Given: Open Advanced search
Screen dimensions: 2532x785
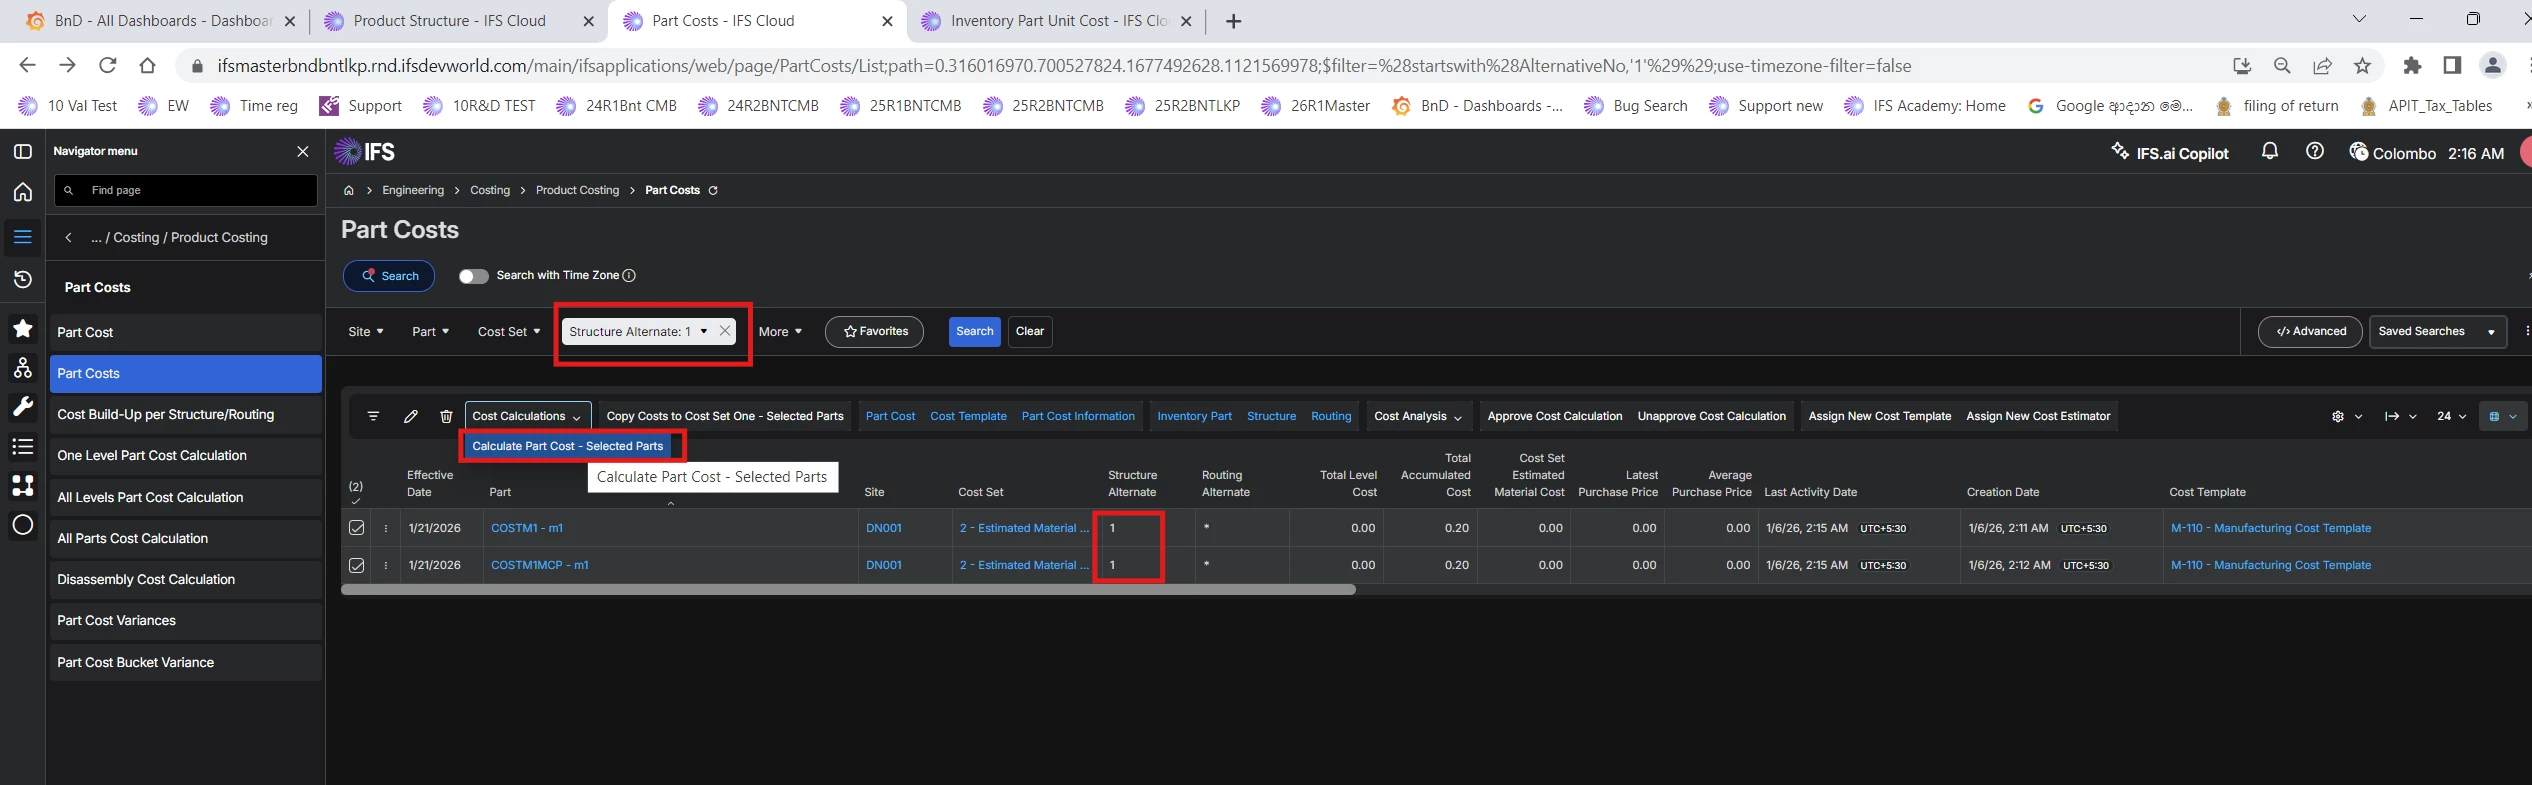Looking at the screenshot, I should pos(2310,331).
